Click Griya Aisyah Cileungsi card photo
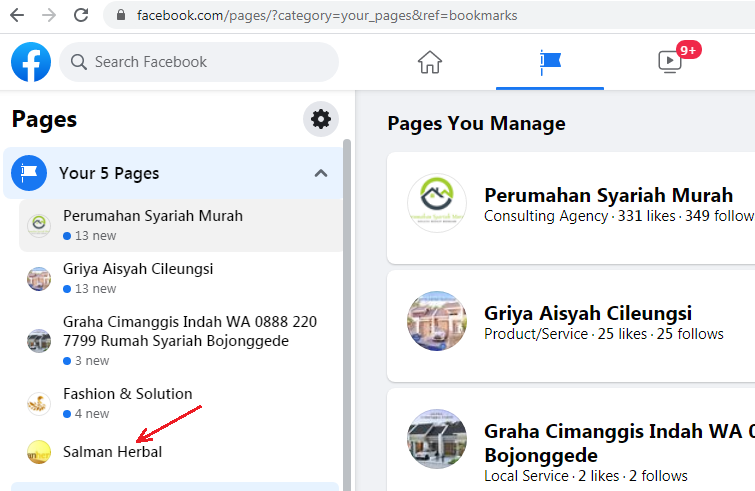The width and height of the screenshot is (755, 491). pos(437,321)
